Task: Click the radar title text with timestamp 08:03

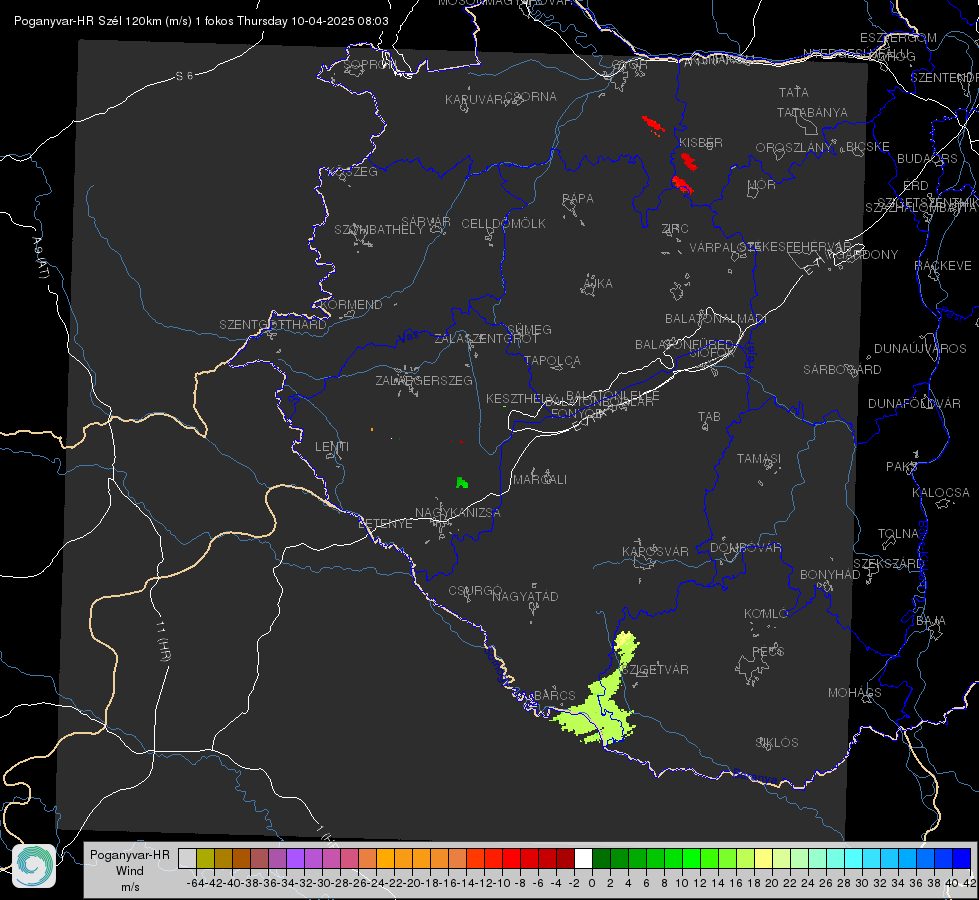Action: pos(201,21)
